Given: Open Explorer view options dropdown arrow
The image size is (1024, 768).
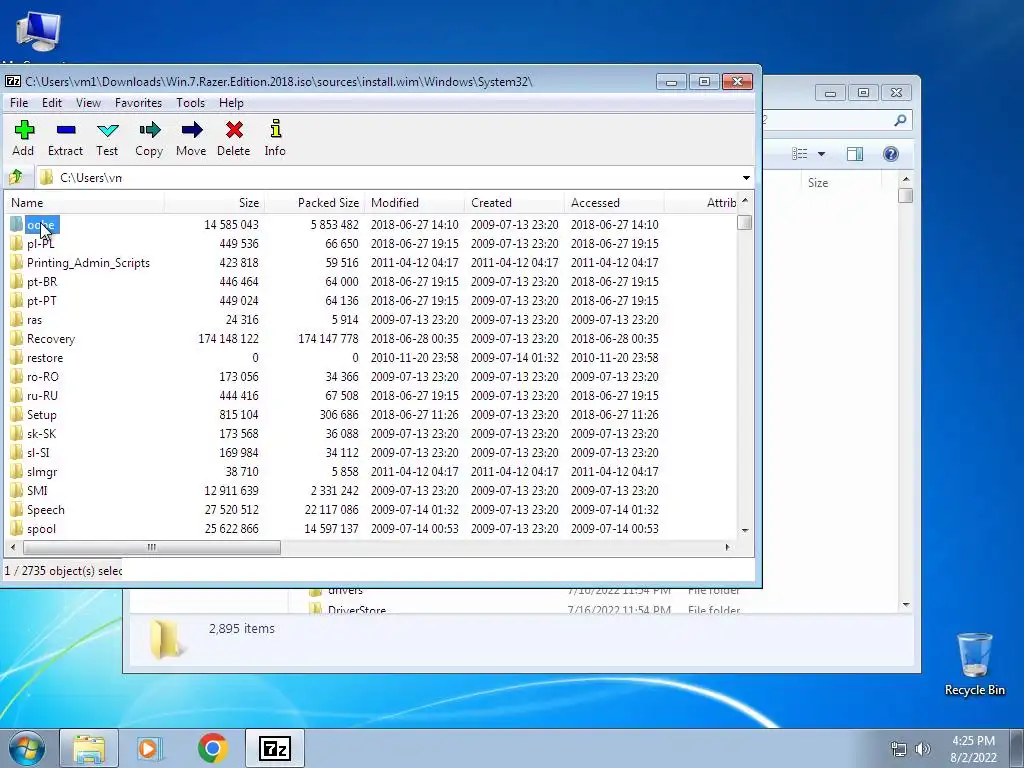Looking at the screenshot, I should click(822, 154).
